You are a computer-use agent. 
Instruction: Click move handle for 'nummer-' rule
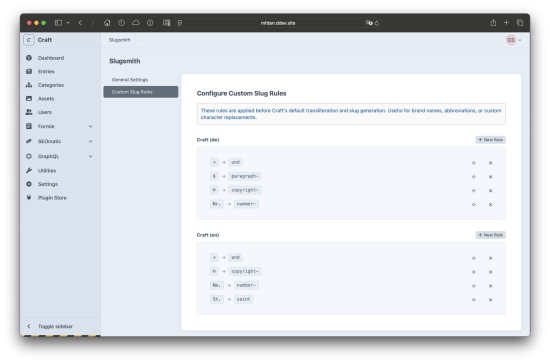click(x=474, y=204)
